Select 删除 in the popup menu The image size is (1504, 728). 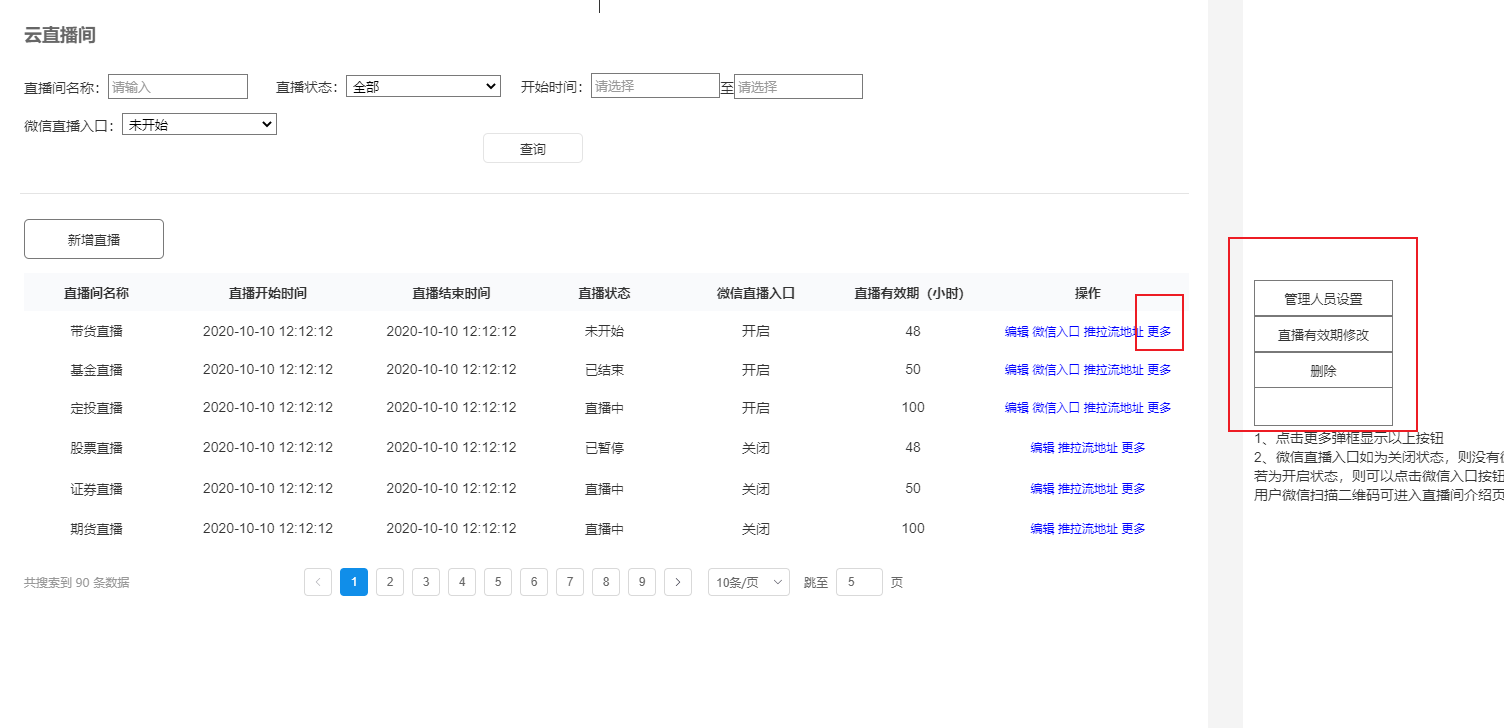1322,369
